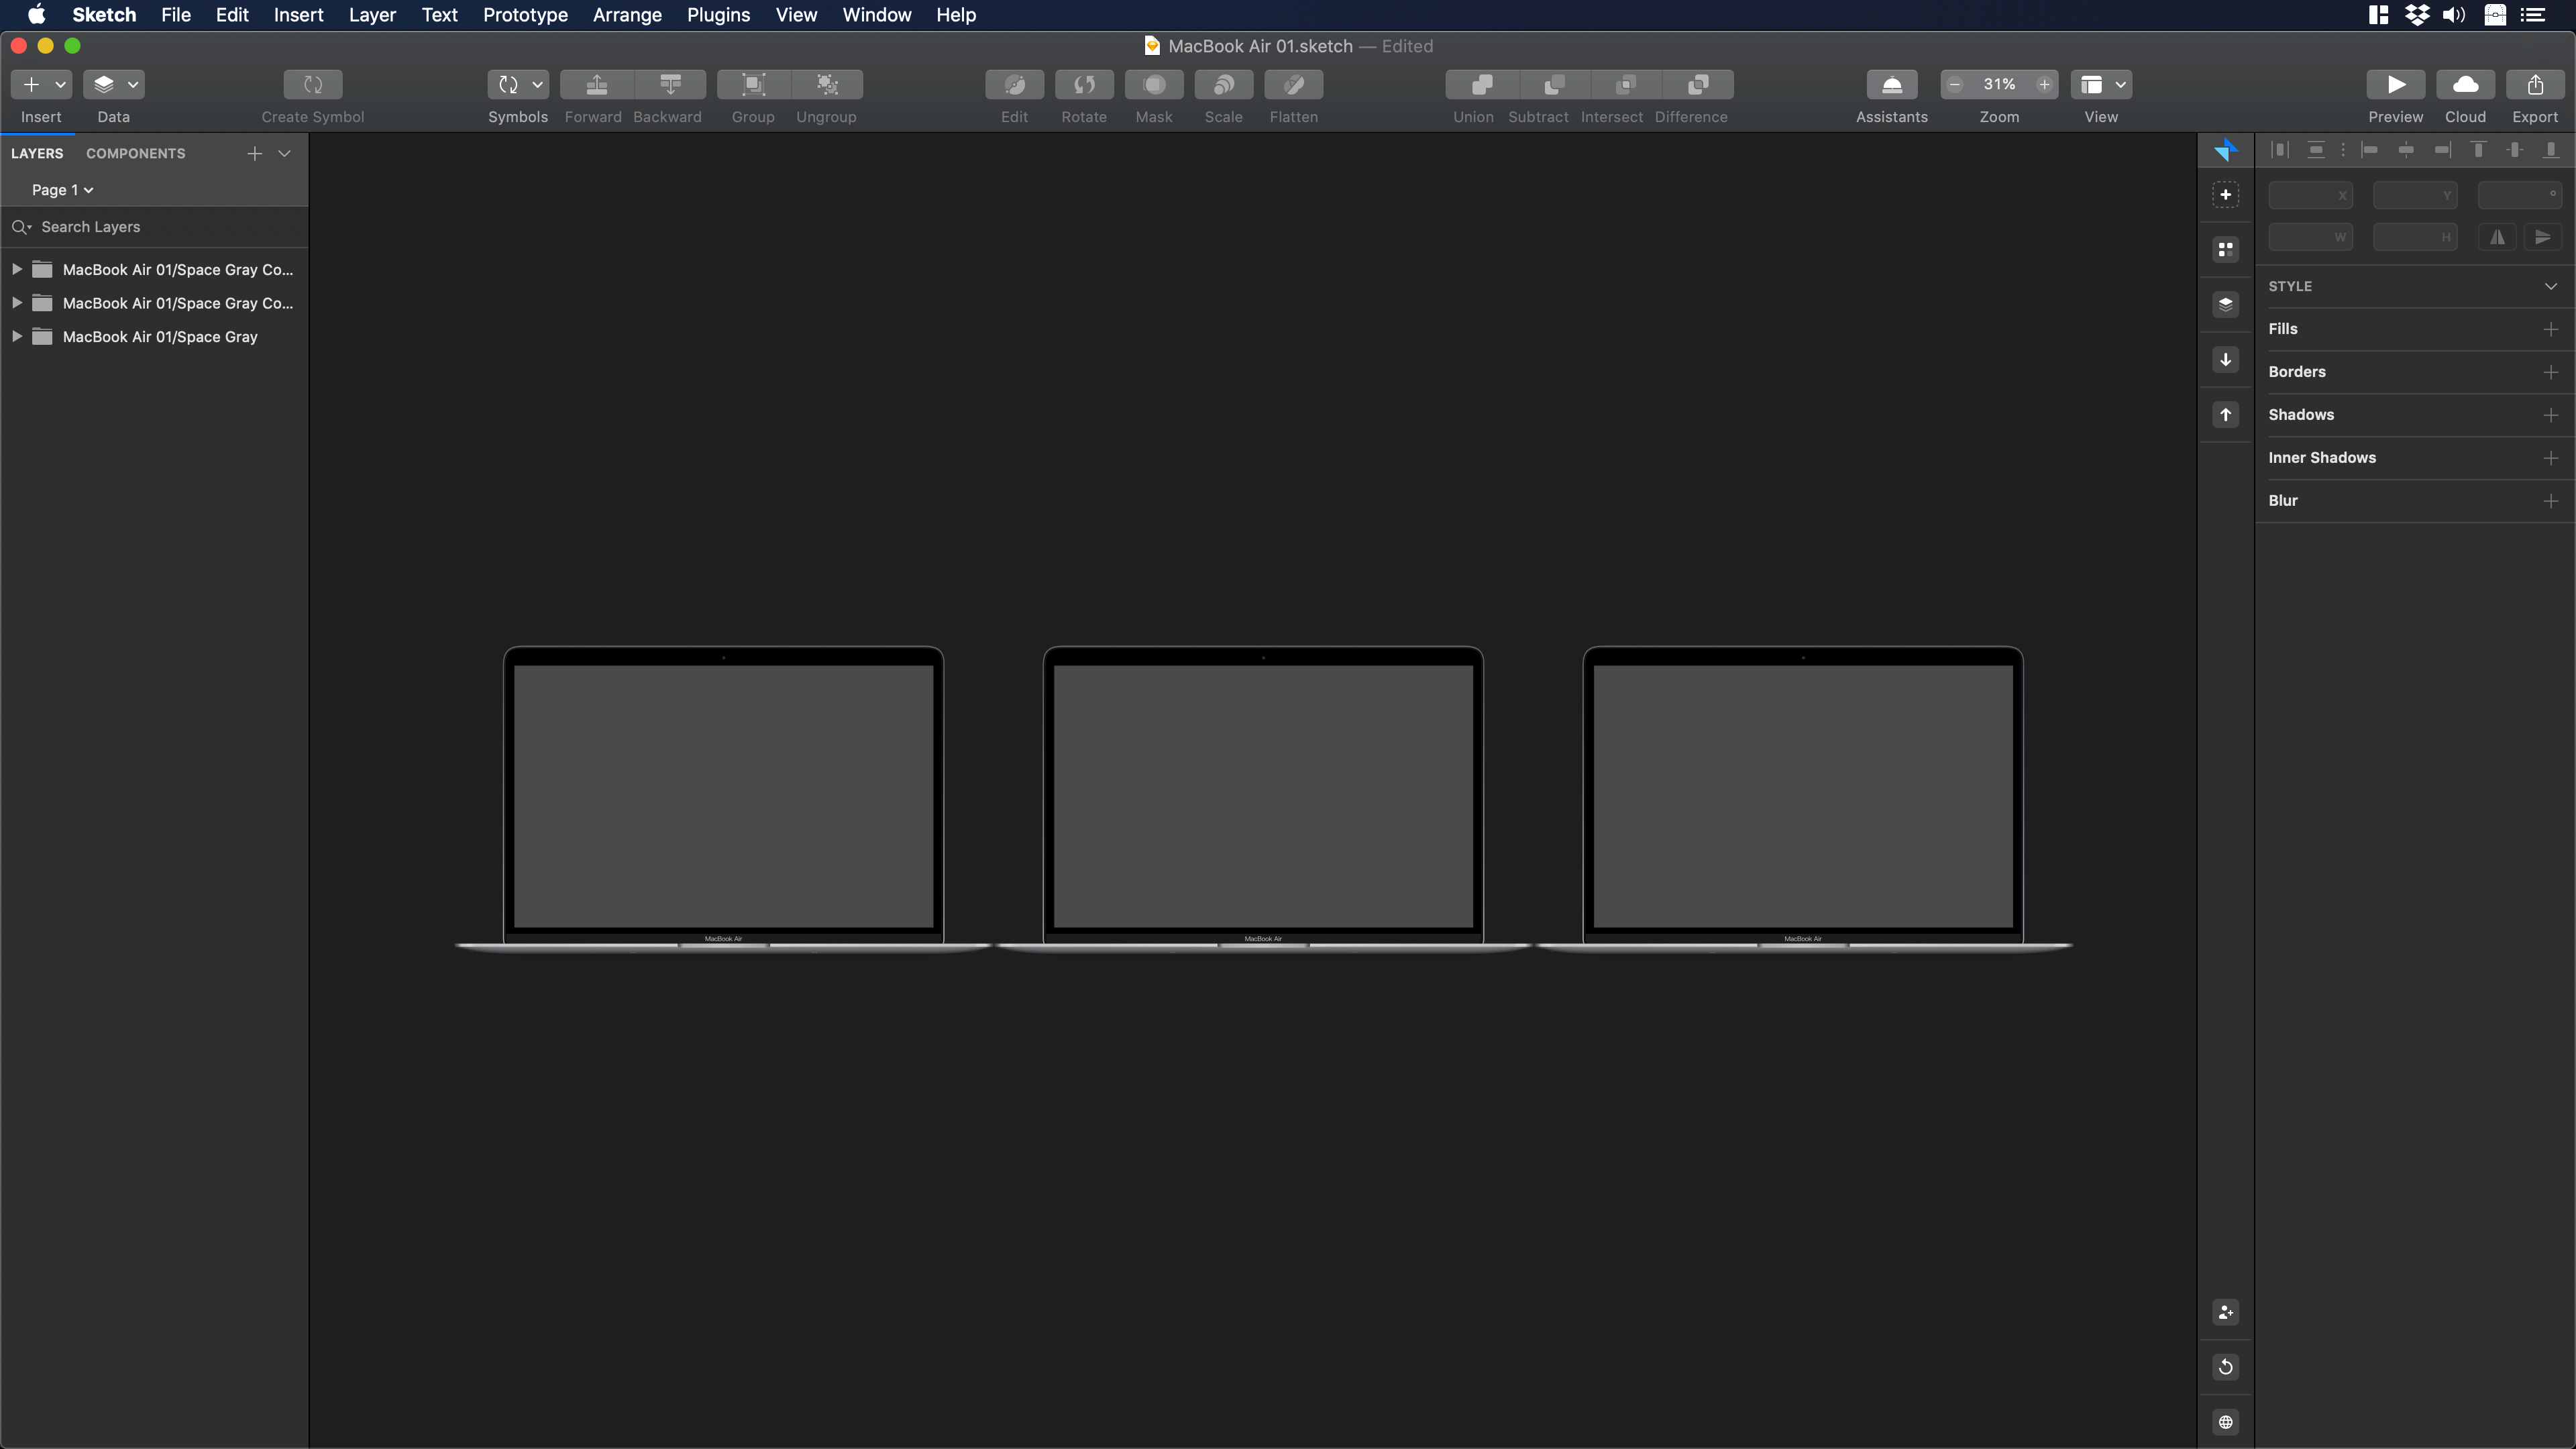Click the Export share icon

coord(2535,85)
